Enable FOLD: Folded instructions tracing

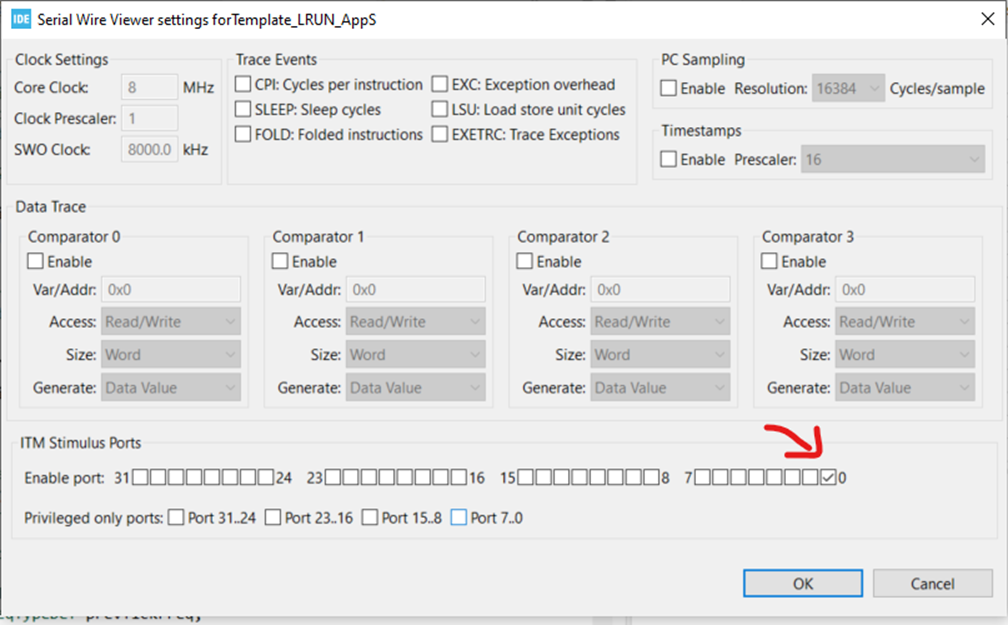(242, 134)
